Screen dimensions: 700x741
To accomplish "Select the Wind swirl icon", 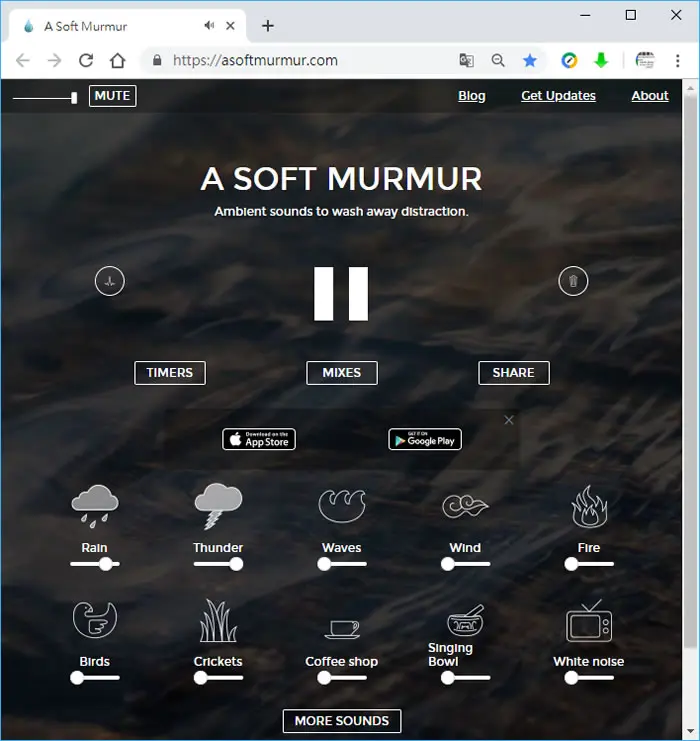I will pyautogui.click(x=465, y=506).
